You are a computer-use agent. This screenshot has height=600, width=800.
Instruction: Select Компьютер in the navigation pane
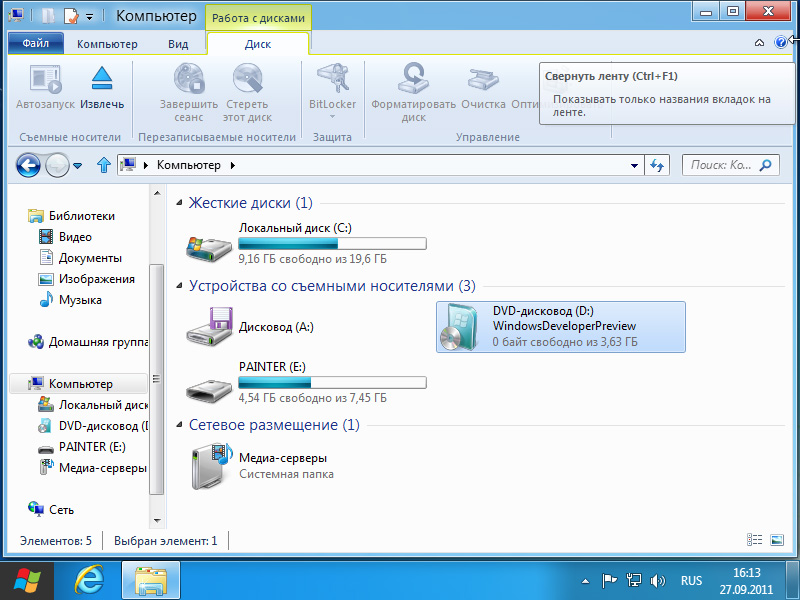pos(79,384)
